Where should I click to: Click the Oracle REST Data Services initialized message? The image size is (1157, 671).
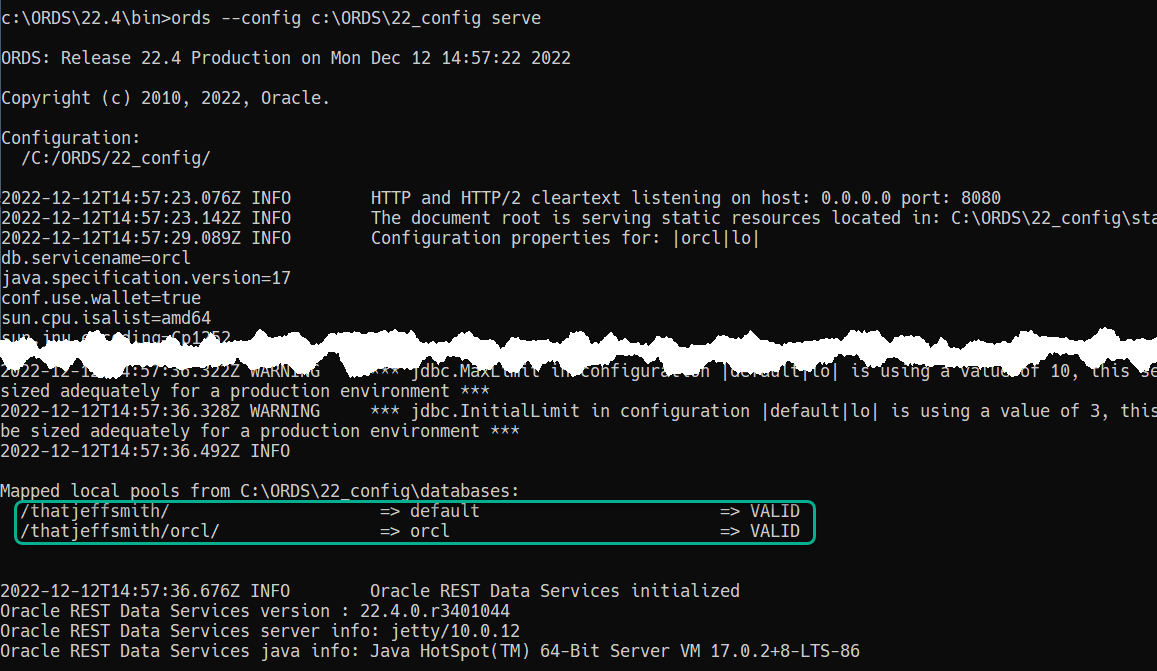pos(555,591)
